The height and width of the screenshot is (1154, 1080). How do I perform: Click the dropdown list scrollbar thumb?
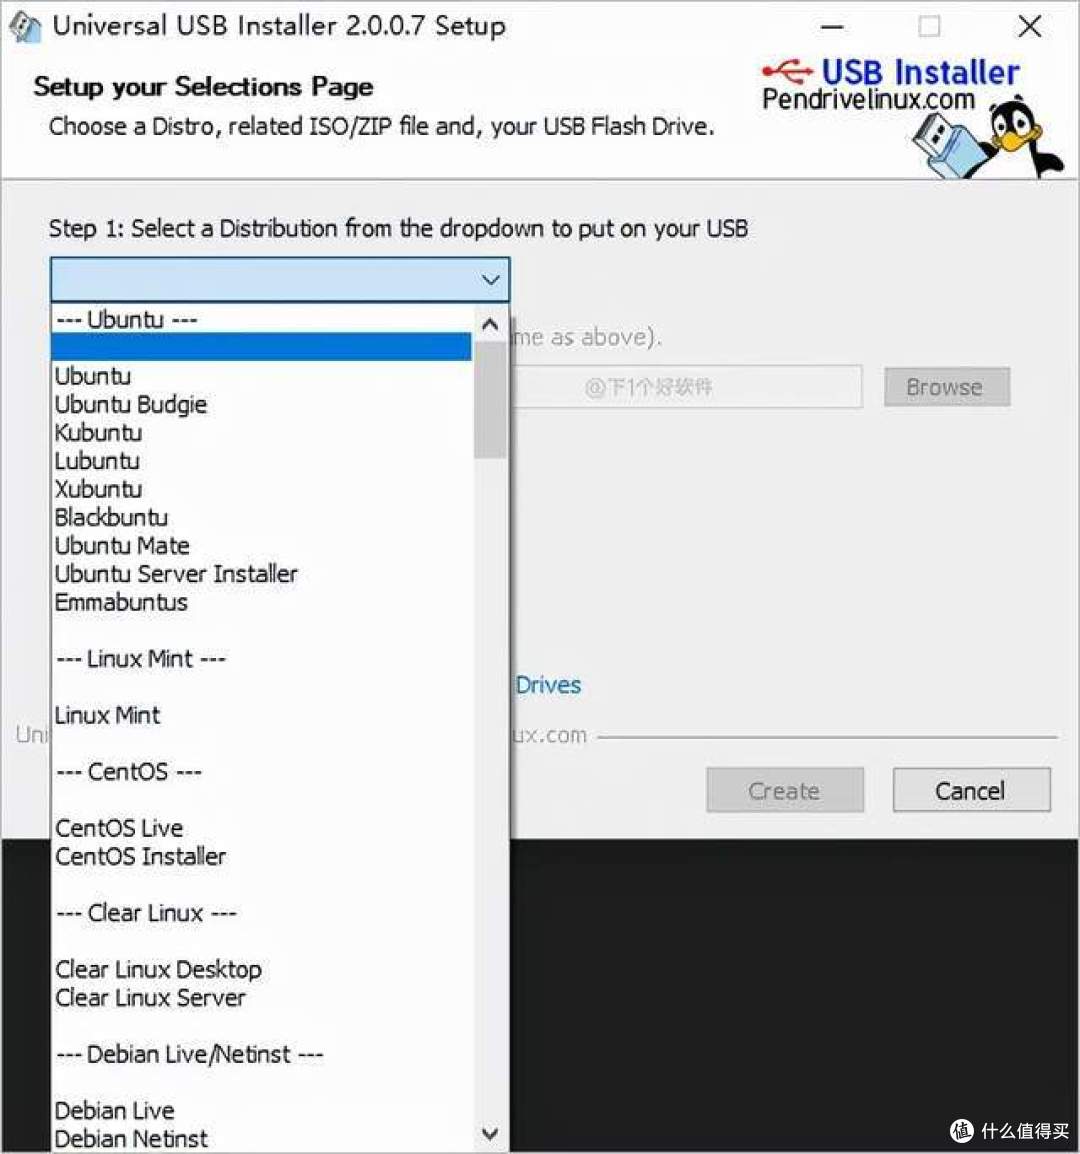point(490,400)
